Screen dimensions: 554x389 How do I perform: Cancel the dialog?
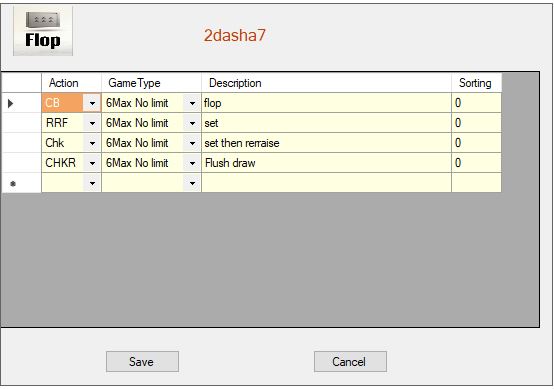click(x=350, y=361)
